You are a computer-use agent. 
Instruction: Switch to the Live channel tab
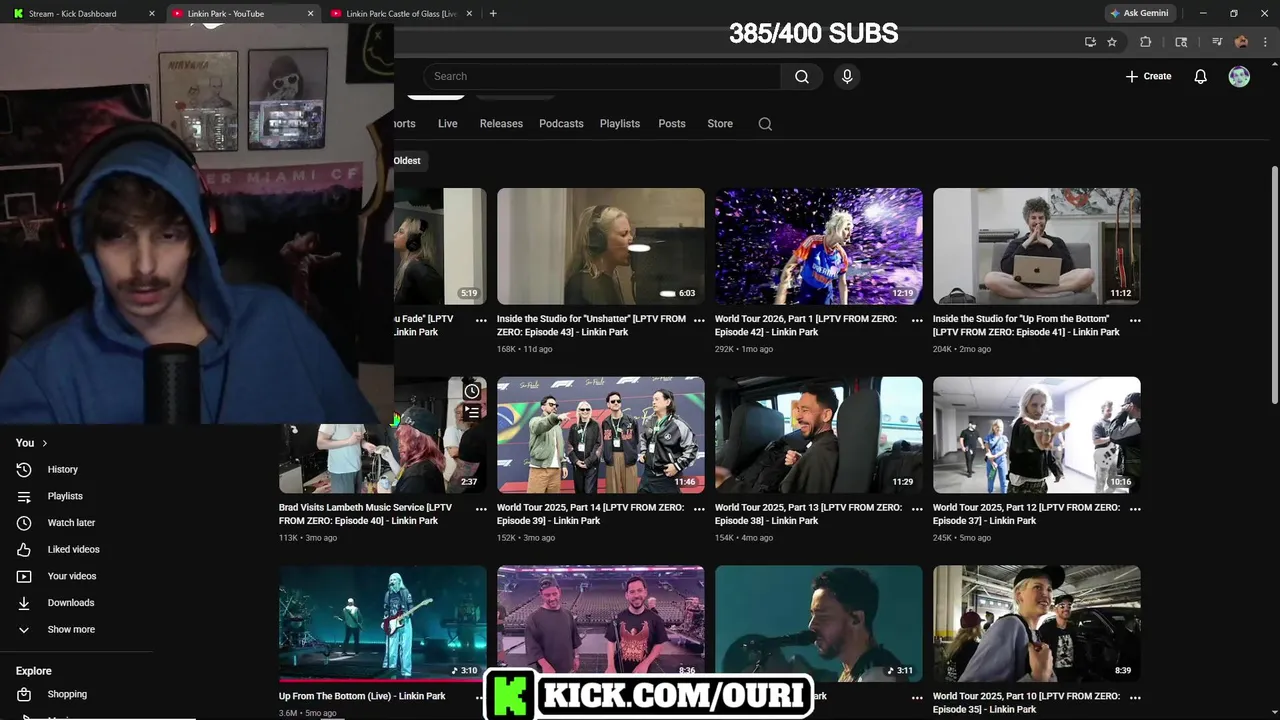coord(447,124)
